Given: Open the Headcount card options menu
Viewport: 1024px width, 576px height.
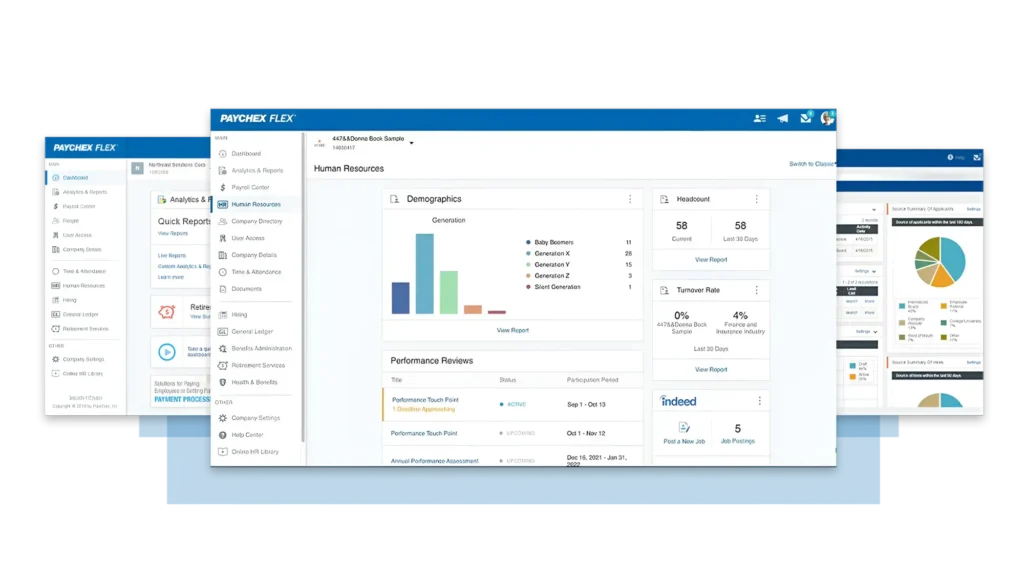Looking at the screenshot, I should [757, 199].
